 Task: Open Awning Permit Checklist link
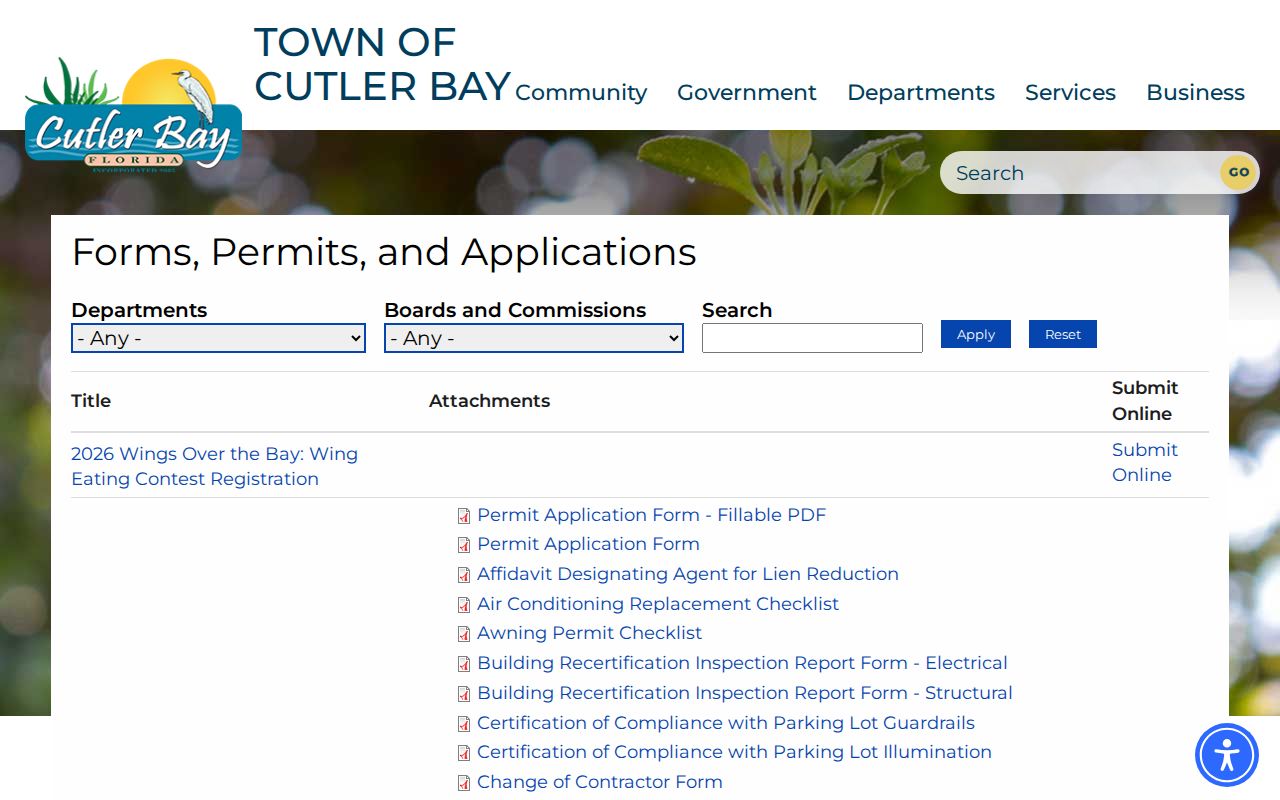click(x=589, y=633)
